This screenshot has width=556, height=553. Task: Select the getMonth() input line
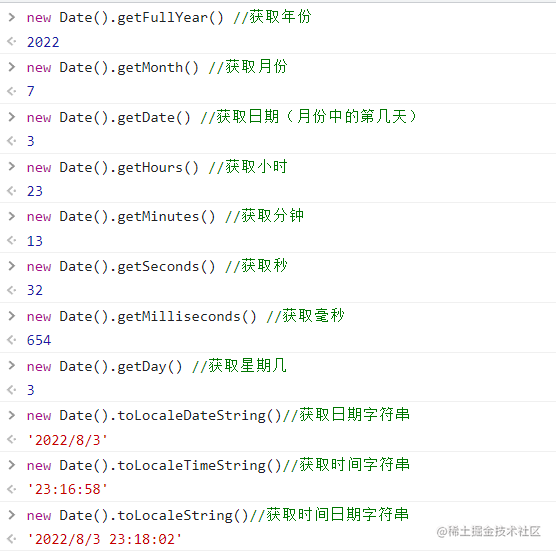[x=157, y=67]
